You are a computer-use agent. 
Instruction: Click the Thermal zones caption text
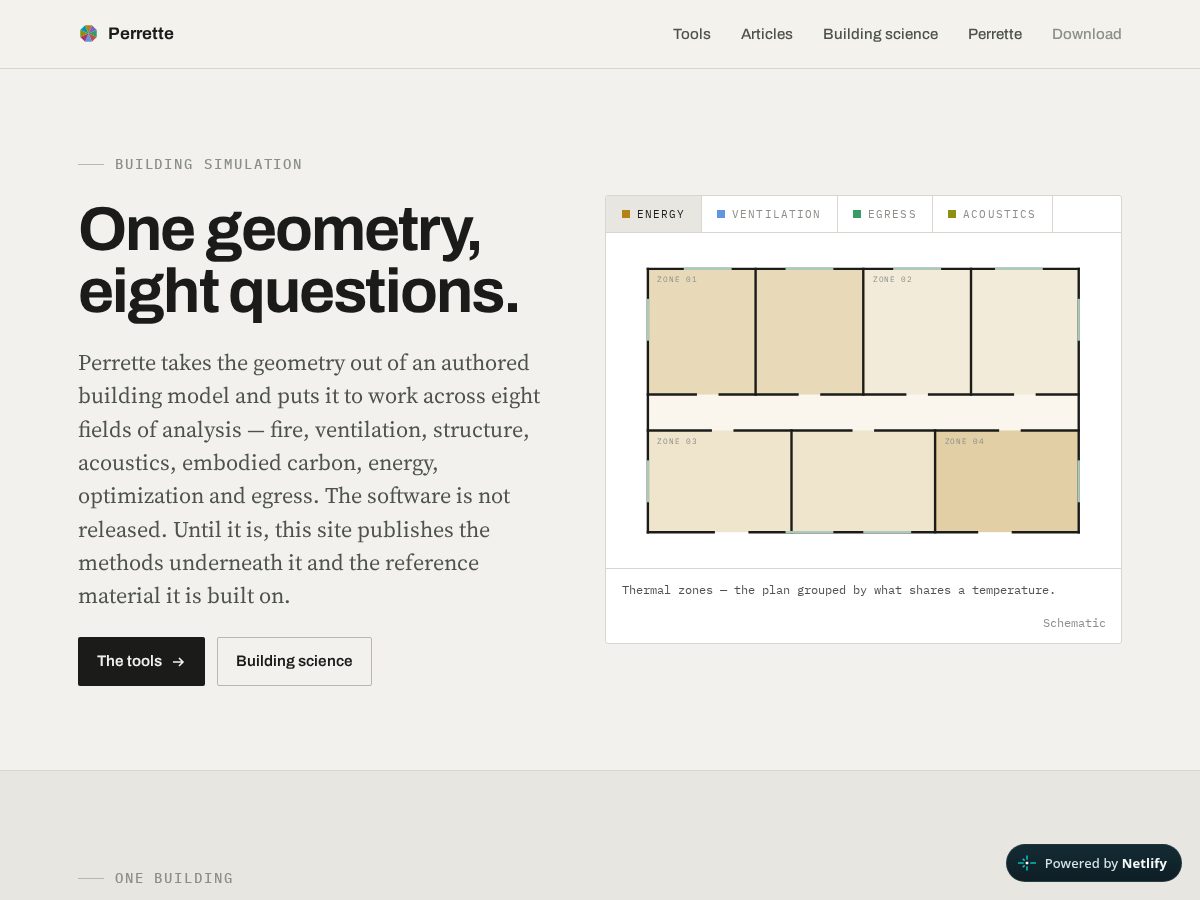pos(839,590)
